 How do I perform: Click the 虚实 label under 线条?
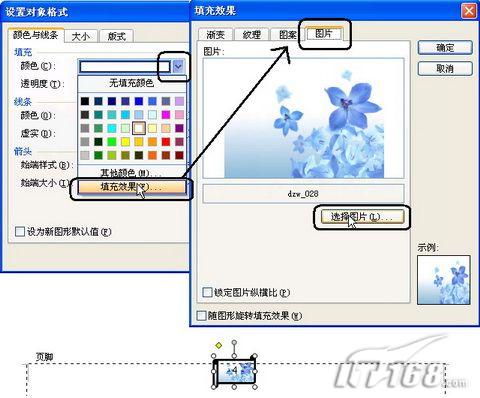(x=38, y=133)
